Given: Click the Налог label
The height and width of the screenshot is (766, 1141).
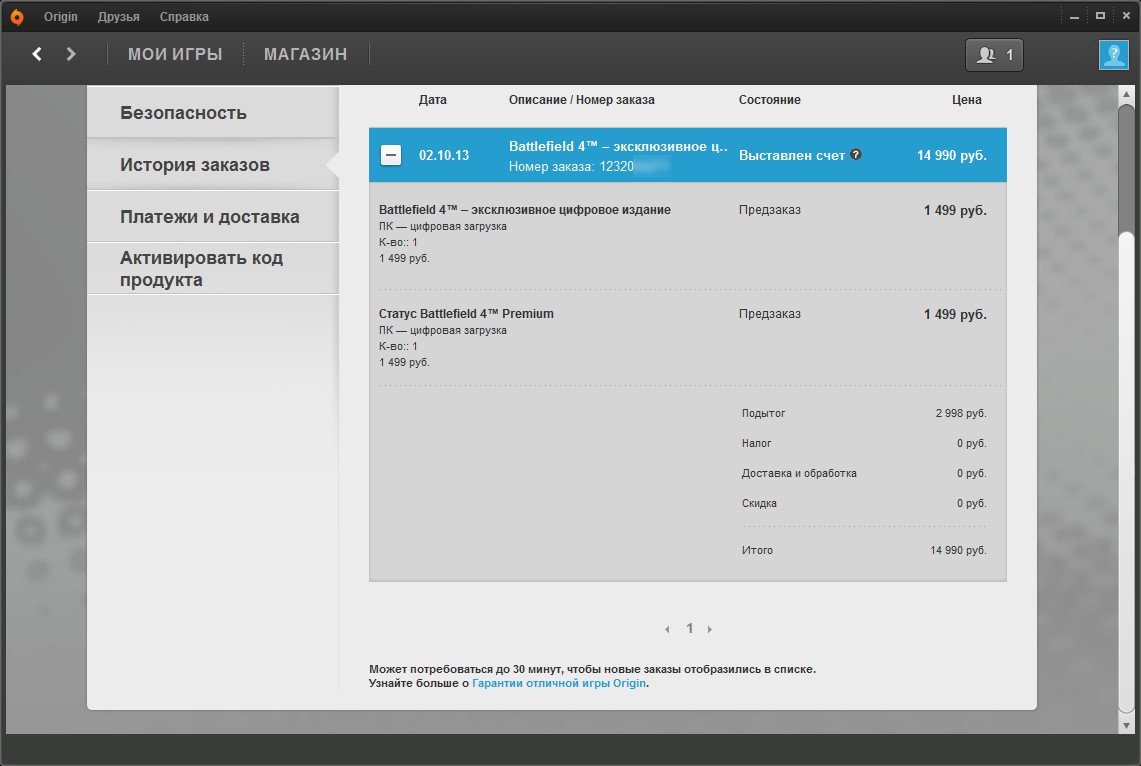Looking at the screenshot, I should coord(756,443).
